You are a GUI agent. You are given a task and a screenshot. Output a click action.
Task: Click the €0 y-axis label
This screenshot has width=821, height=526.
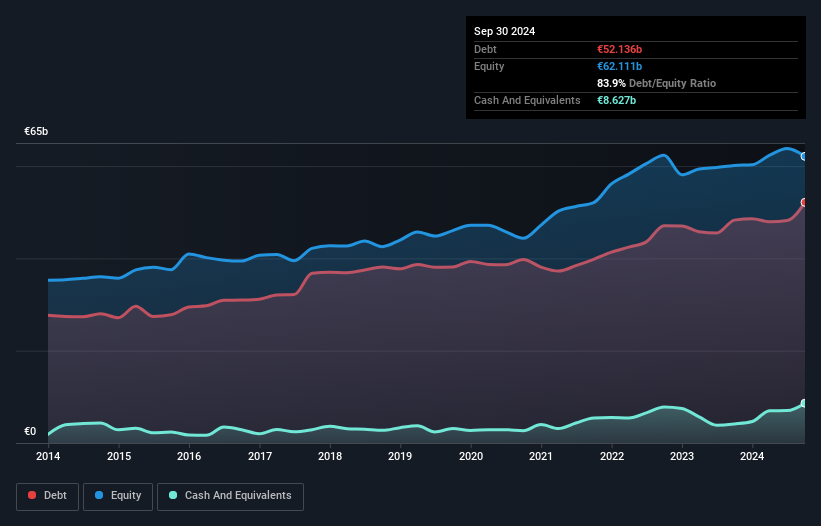(x=30, y=431)
